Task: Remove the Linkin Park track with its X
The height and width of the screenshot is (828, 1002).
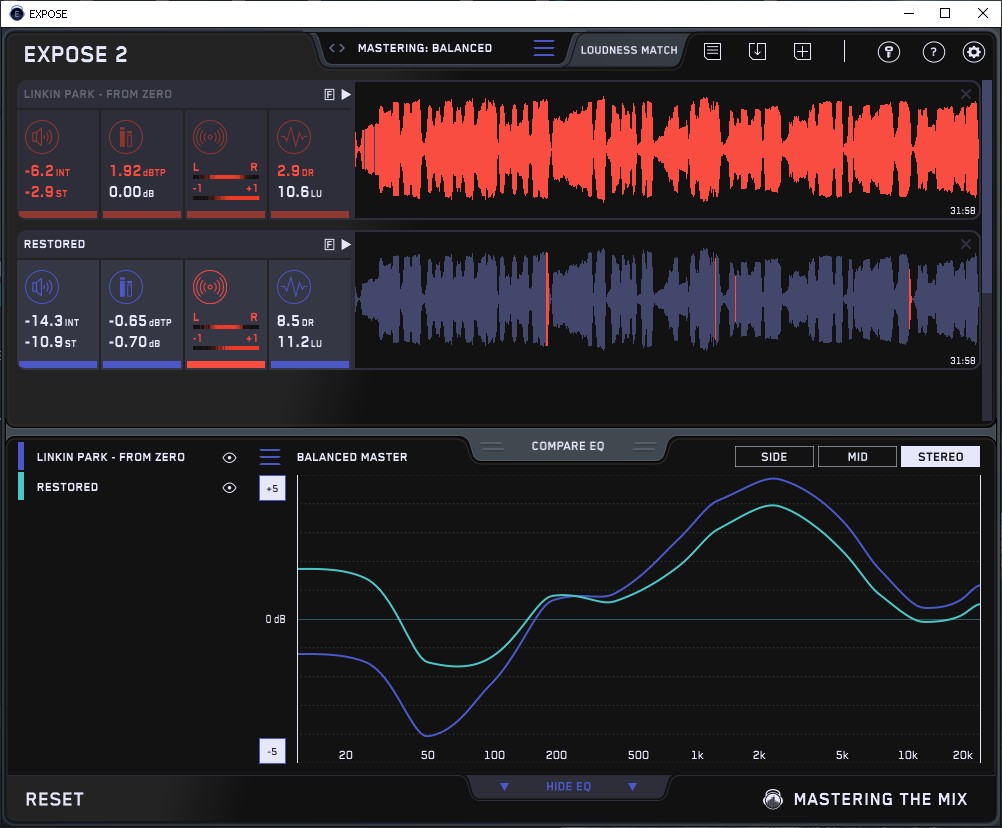Action: point(966,94)
